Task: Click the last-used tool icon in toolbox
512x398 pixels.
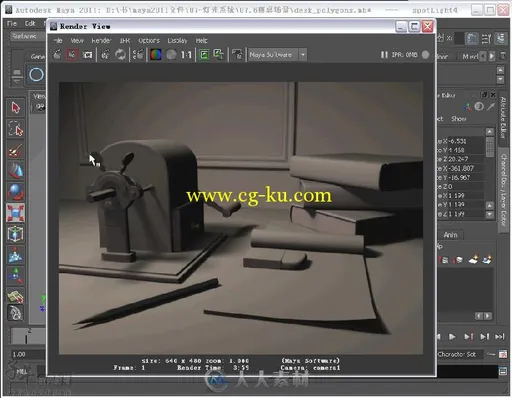Action: (15, 296)
